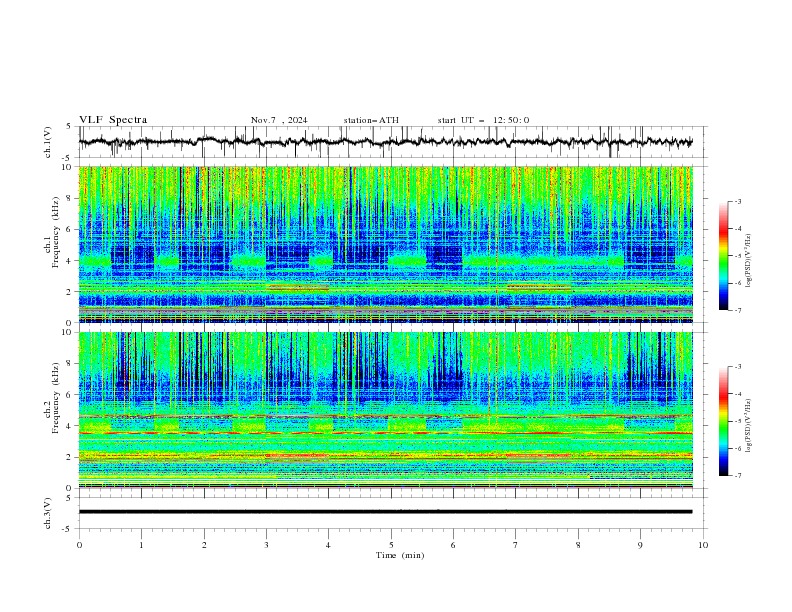
Task: Click time axis tick label "7"
Action: pyautogui.click(x=516, y=545)
